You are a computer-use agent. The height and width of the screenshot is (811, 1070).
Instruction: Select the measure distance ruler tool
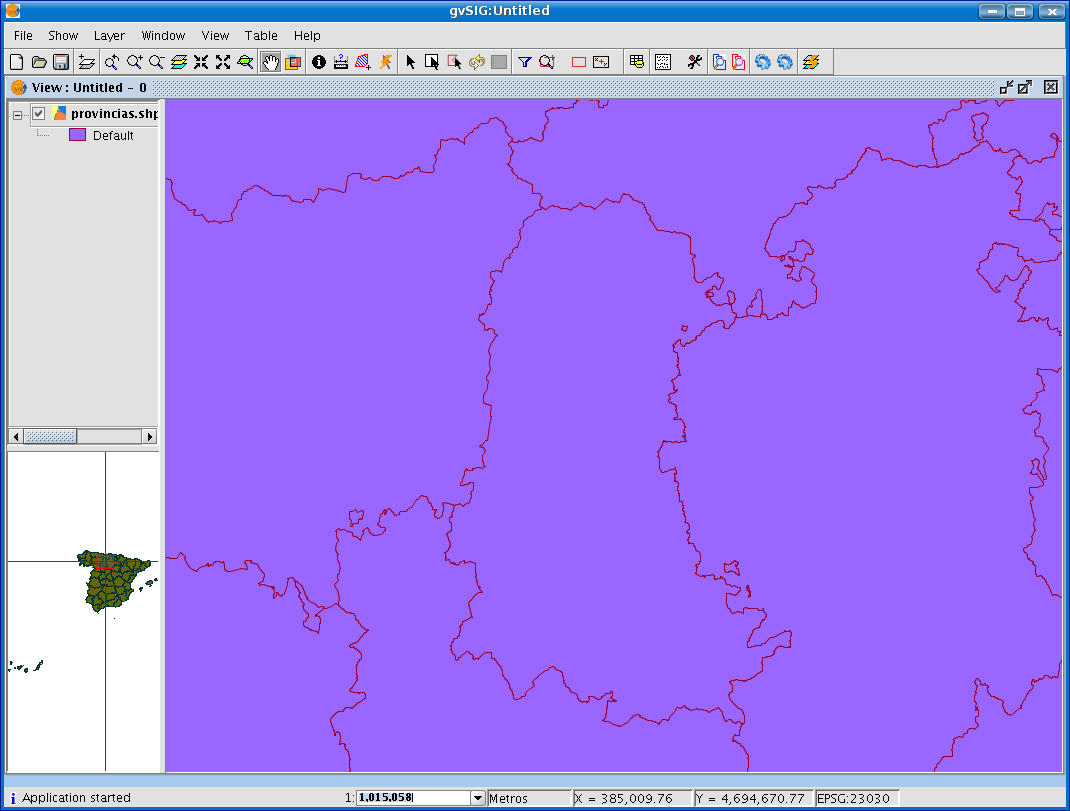[x=341, y=62]
